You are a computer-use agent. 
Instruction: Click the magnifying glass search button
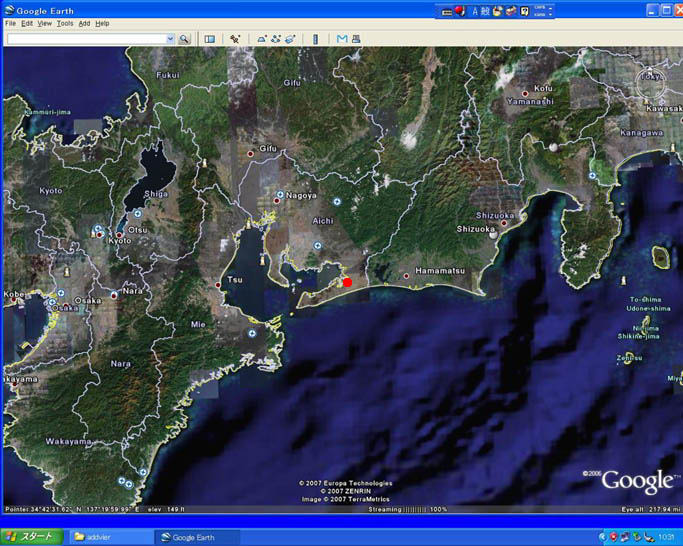[x=184, y=39]
